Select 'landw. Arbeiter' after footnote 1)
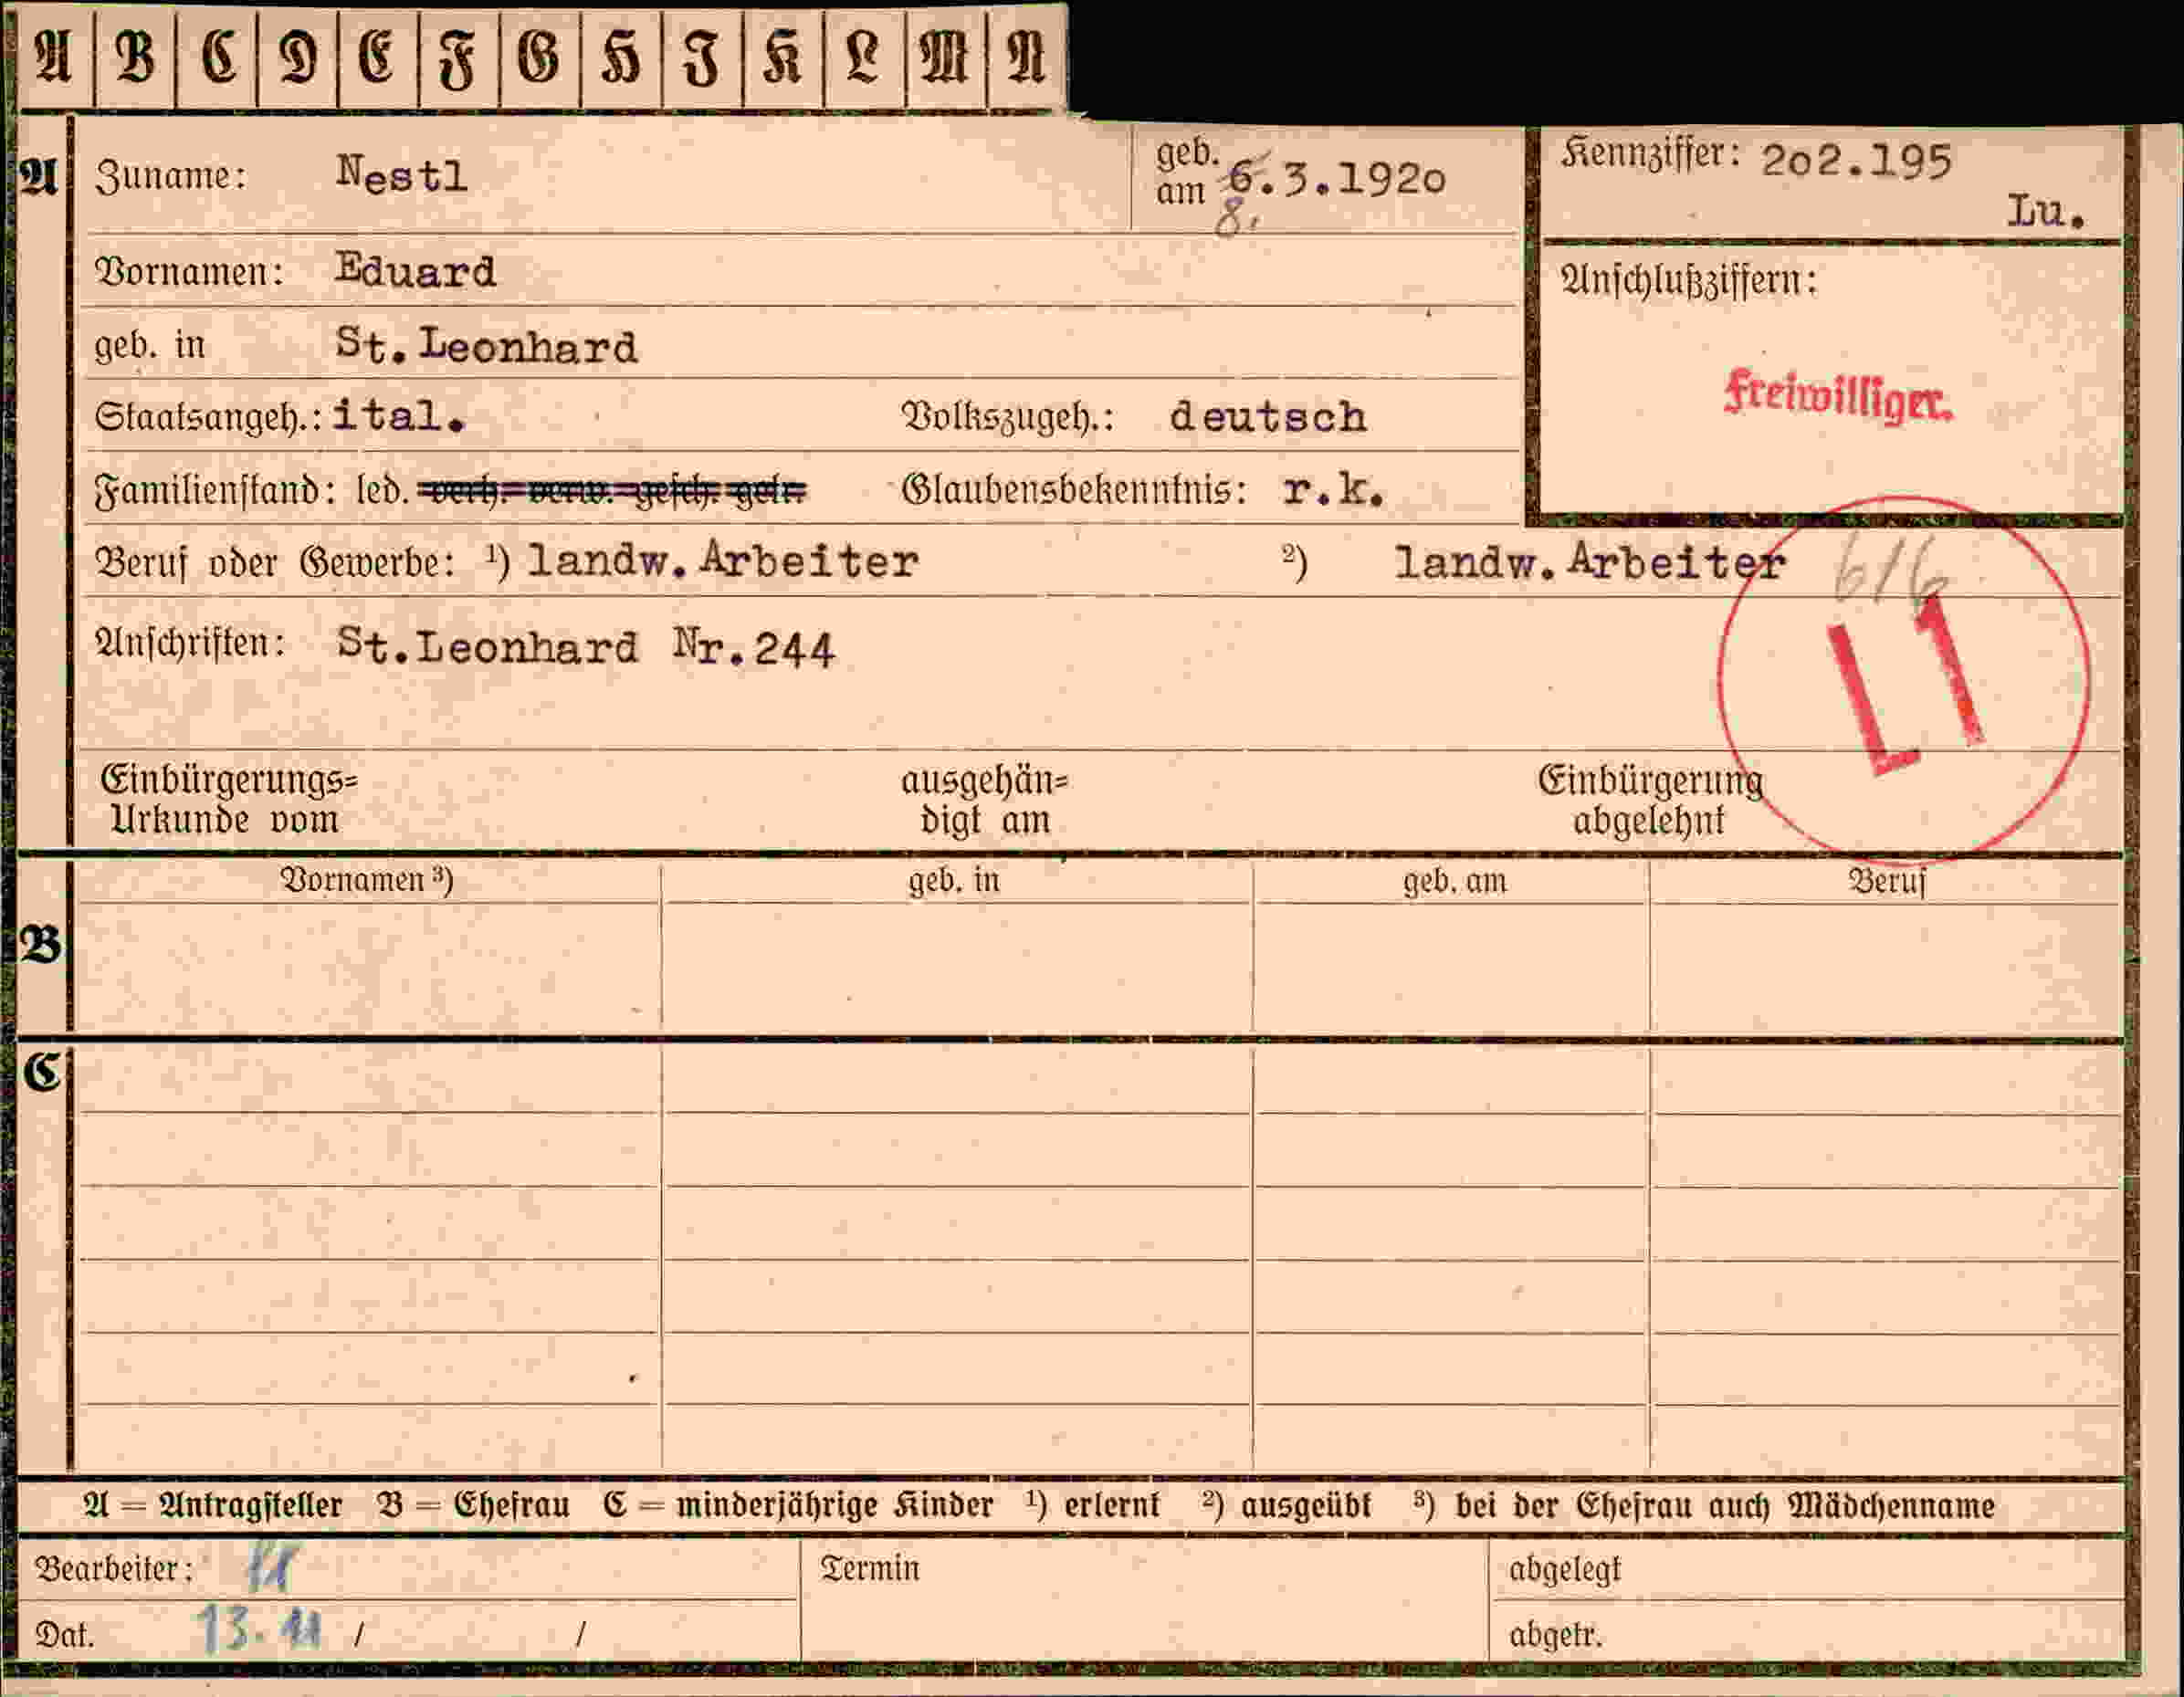 click(x=722, y=561)
